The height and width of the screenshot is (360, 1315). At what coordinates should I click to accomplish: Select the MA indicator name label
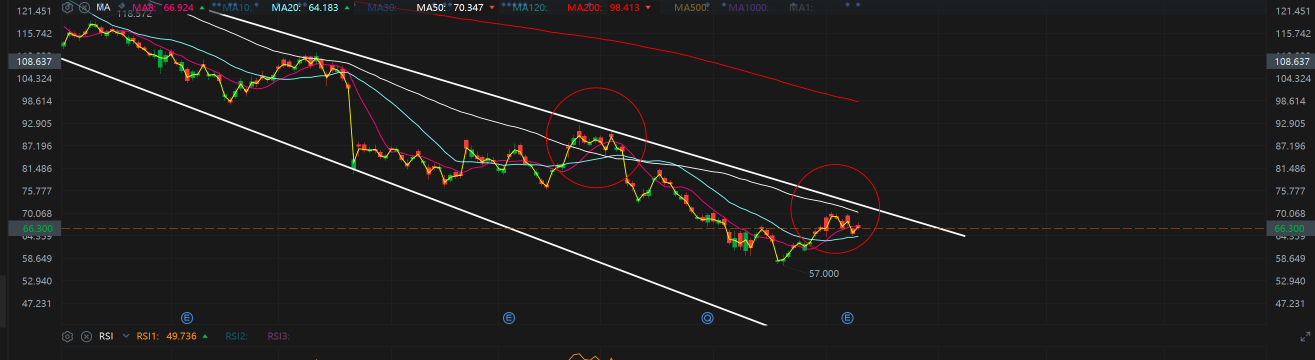tap(103, 7)
